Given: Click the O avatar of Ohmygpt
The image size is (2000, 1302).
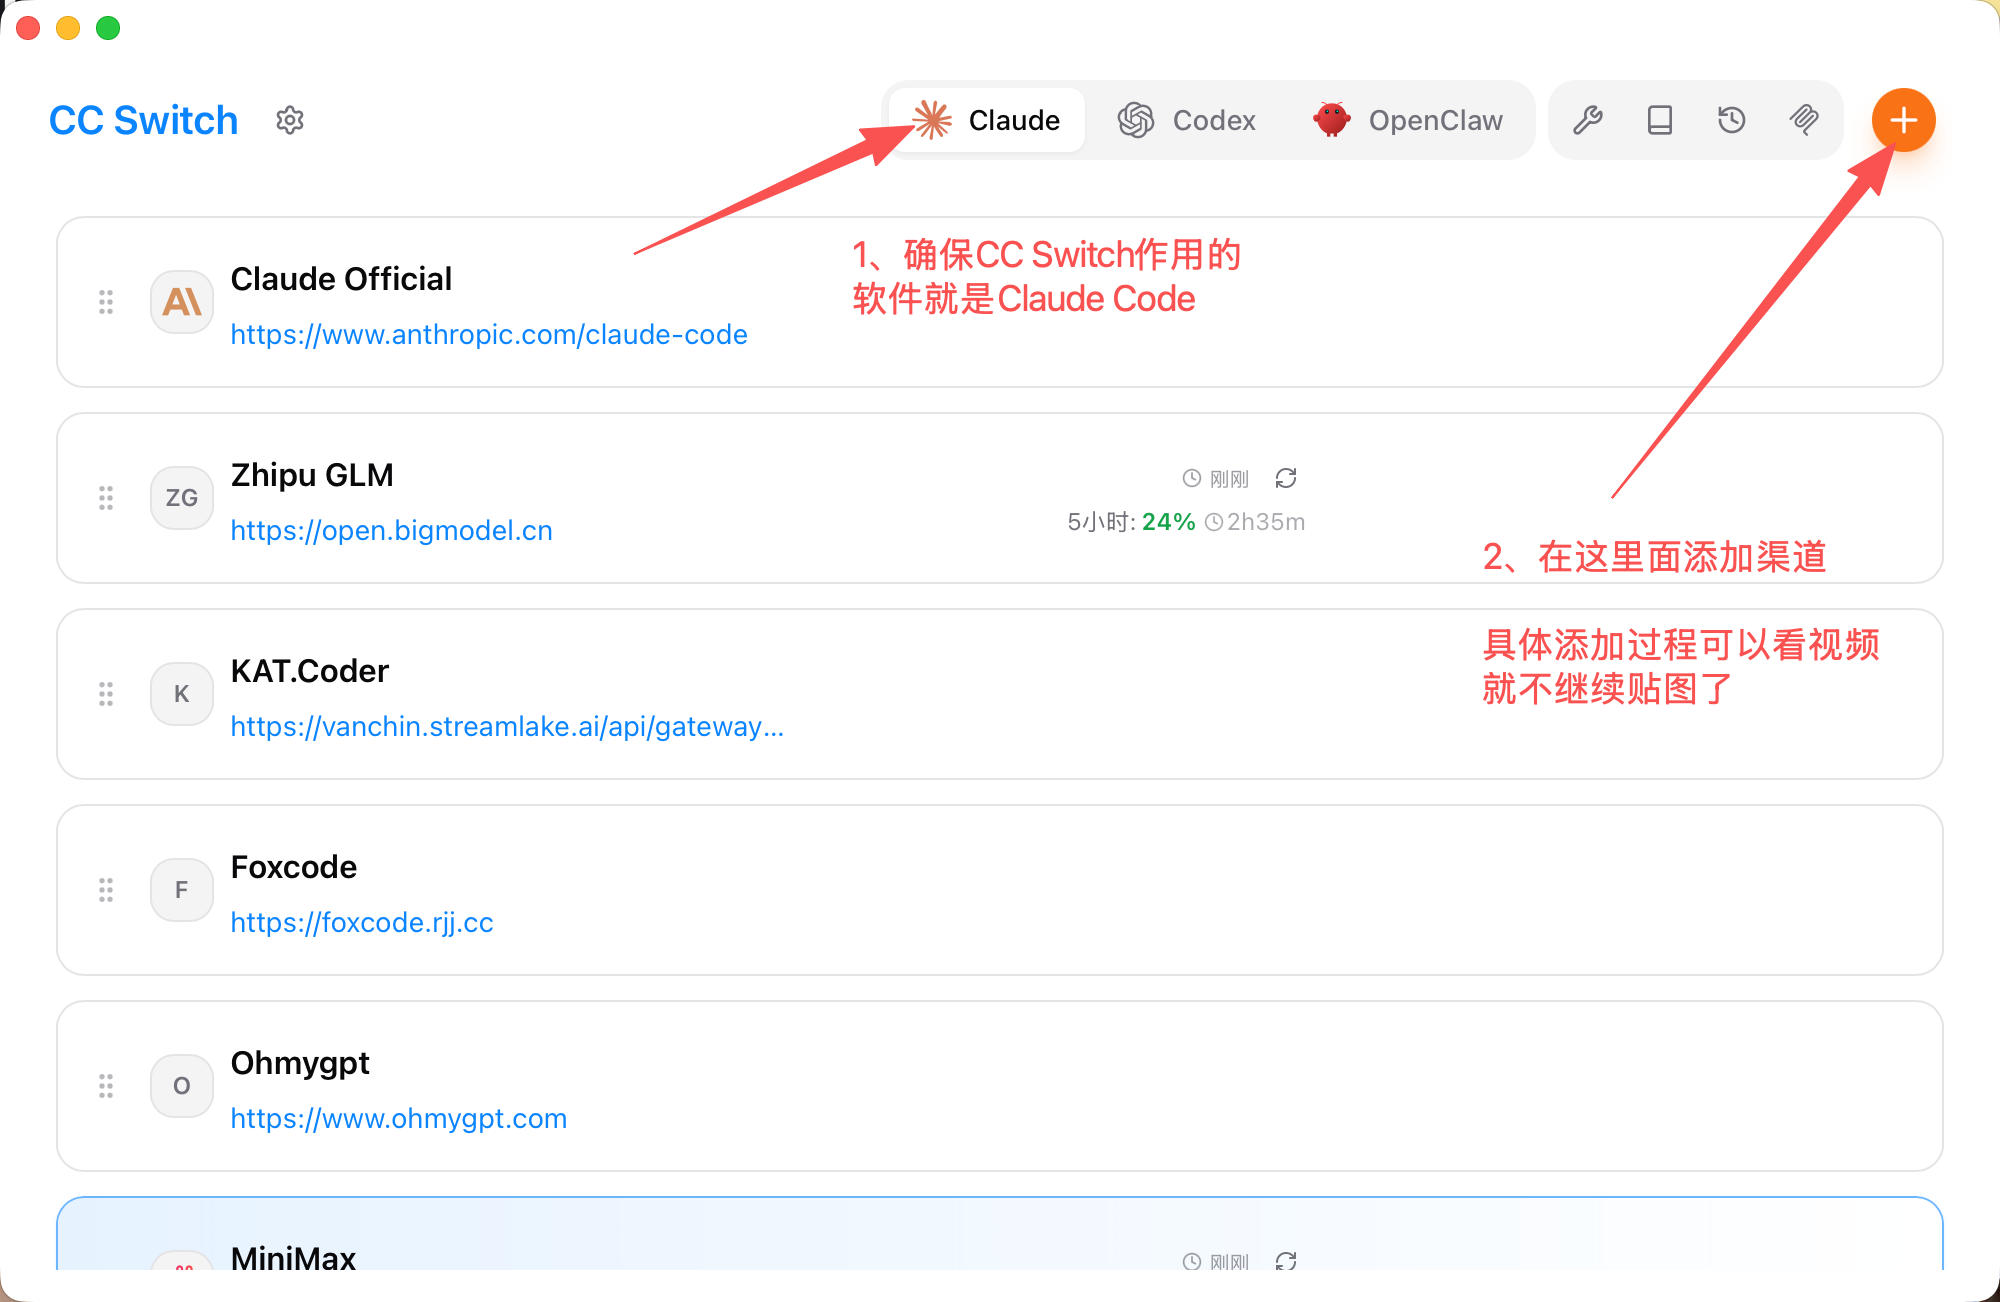Looking at the screenshot, I should [x=182, y=1086].
